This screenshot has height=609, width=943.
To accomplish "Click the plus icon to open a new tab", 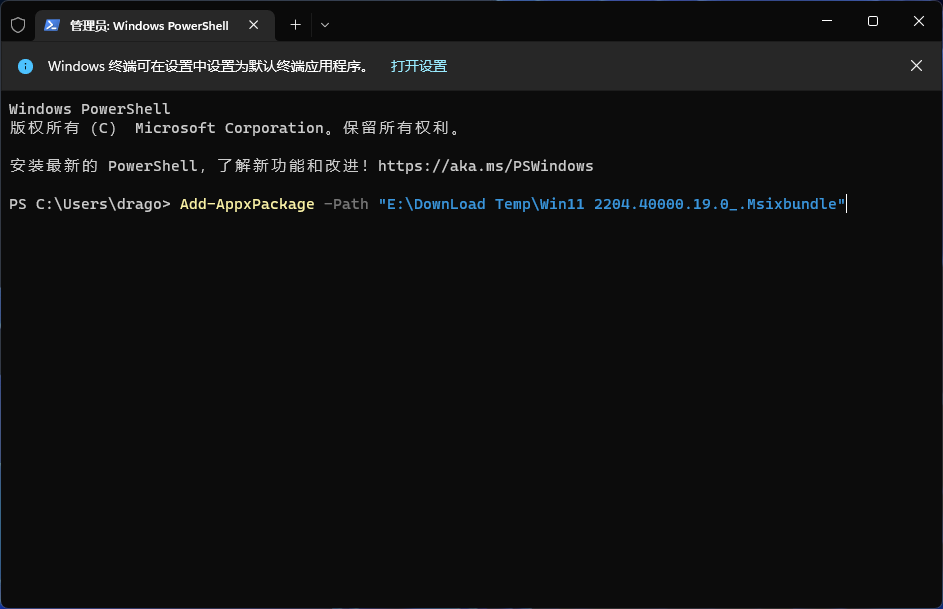I will pos(294,25).
